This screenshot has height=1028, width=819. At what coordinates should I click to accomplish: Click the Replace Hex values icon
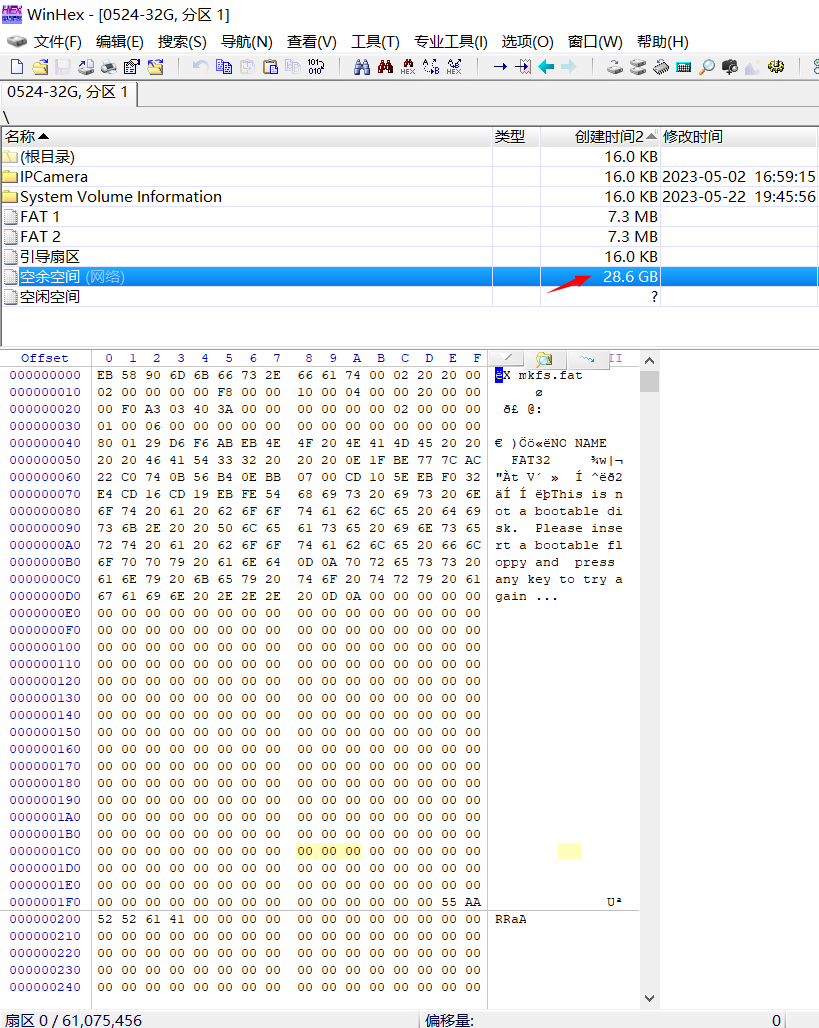point(454,67)
